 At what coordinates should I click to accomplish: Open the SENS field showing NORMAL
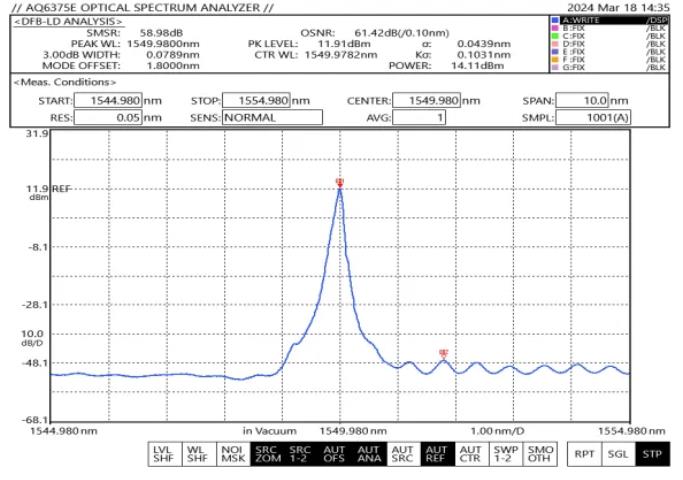[272, 117]
